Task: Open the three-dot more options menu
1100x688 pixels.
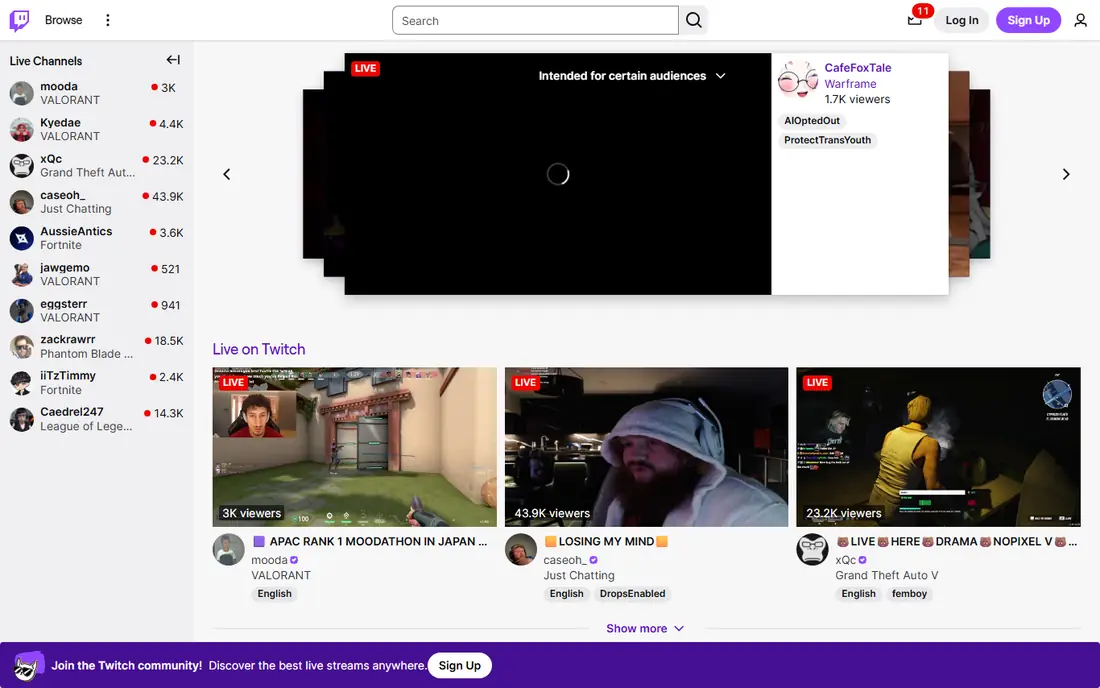Action: tap(107, 20)
